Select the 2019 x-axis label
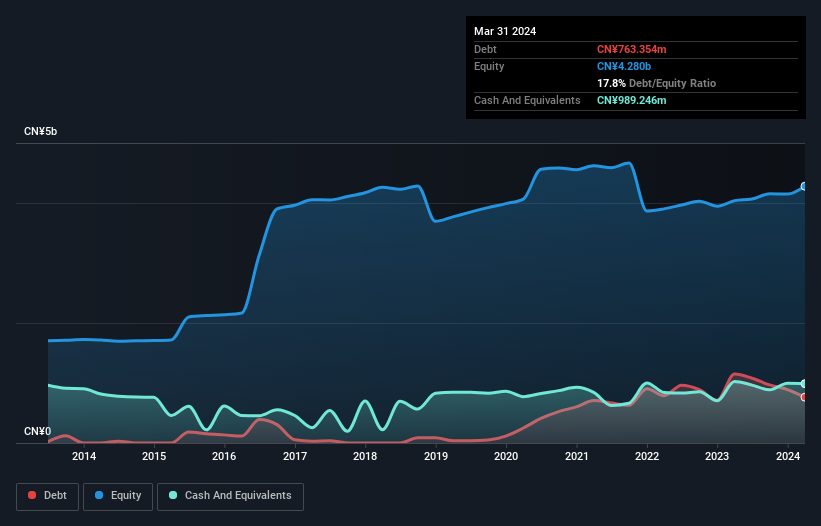This screenshot has width=821, height=526. pyautogui.click(x=436, y=457)
